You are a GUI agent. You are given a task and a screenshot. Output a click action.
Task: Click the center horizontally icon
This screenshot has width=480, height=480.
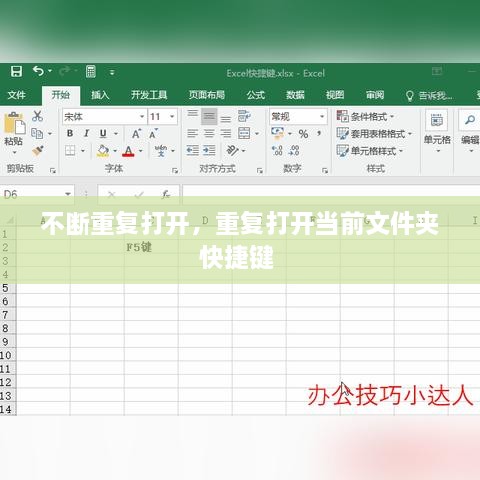(x=209, y=134)
